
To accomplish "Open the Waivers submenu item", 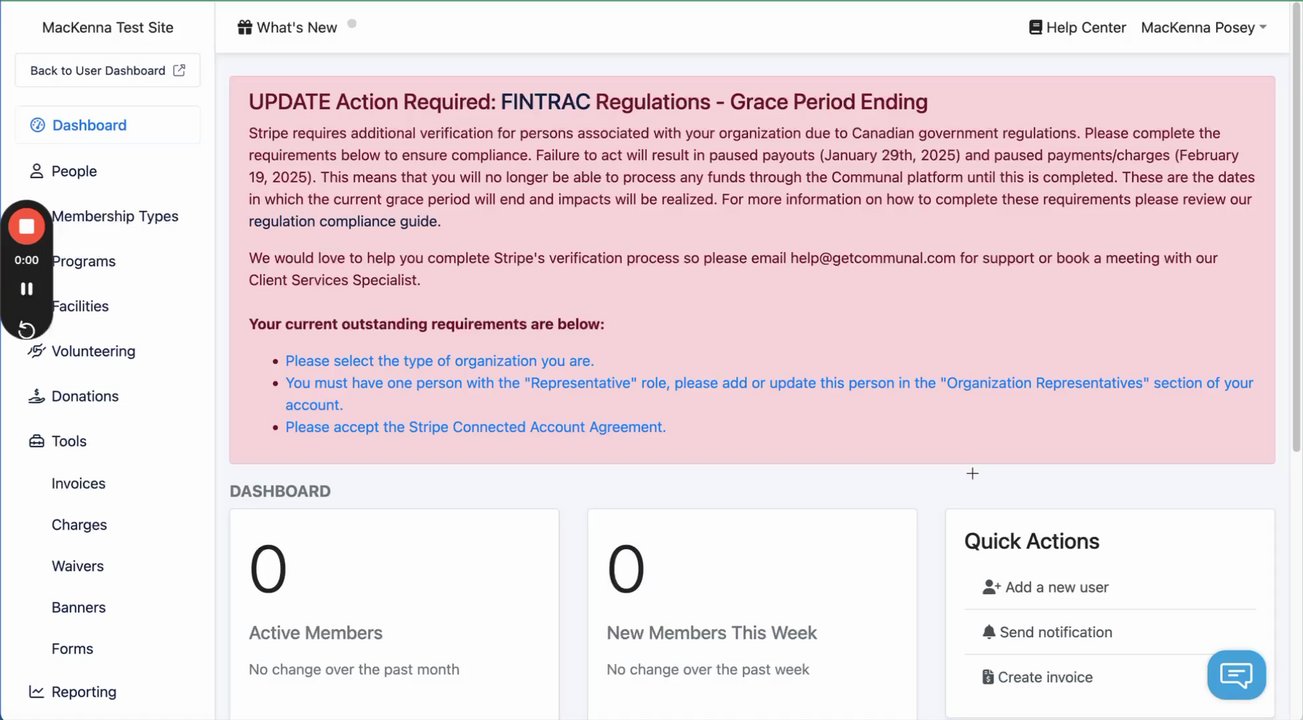I will coord(77,566).
